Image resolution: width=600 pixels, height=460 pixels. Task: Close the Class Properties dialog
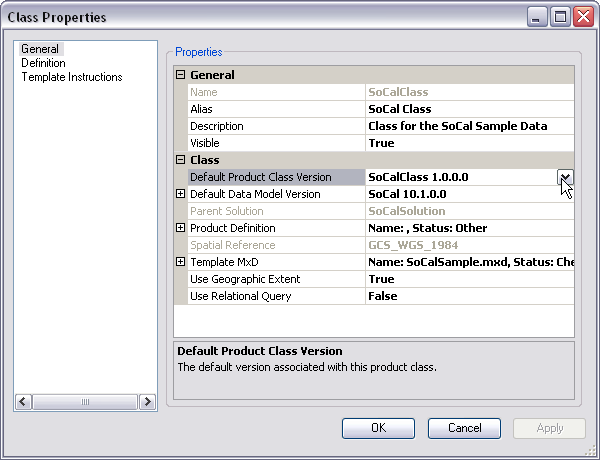click(582, 16)
